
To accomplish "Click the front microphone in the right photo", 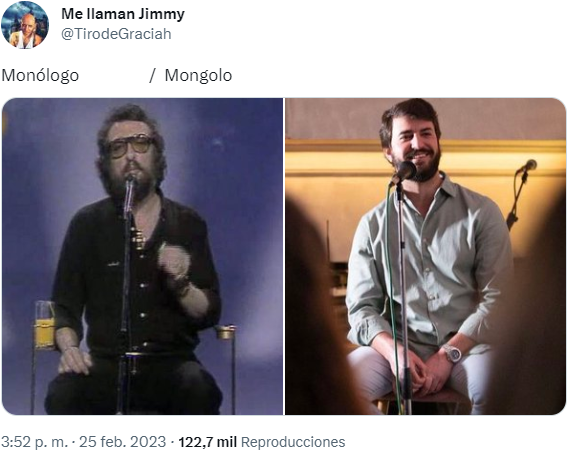I will 404,172.
